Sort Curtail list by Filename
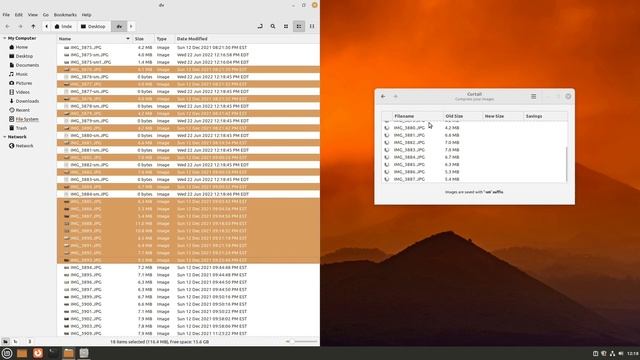Screen dimensions: 640x360 click(418, 116)
